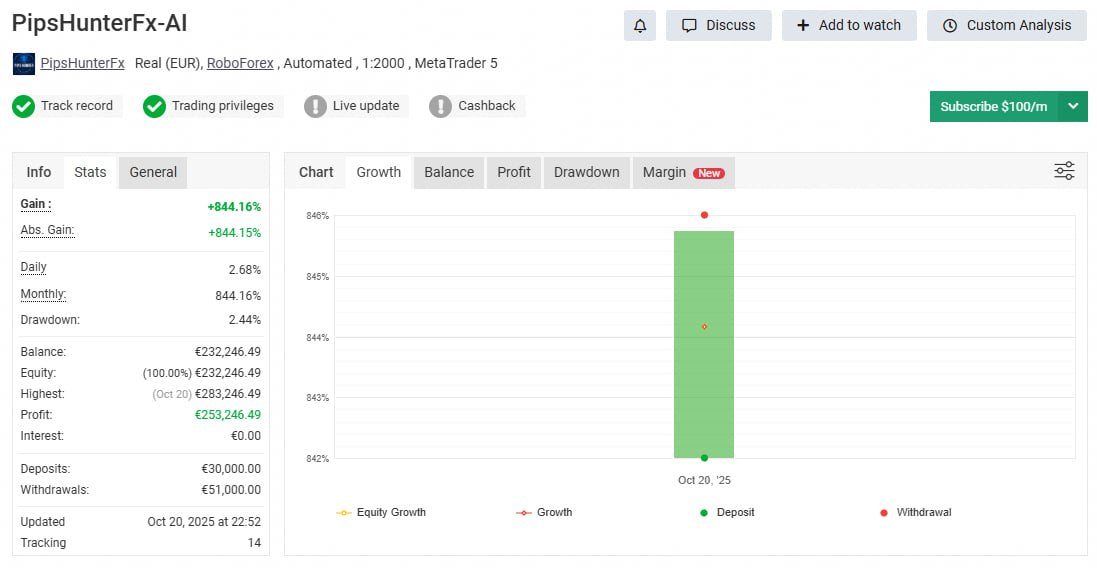Open the Margin tab marked New
This screenshot has width=1097, height=568.
pos(683,172)
